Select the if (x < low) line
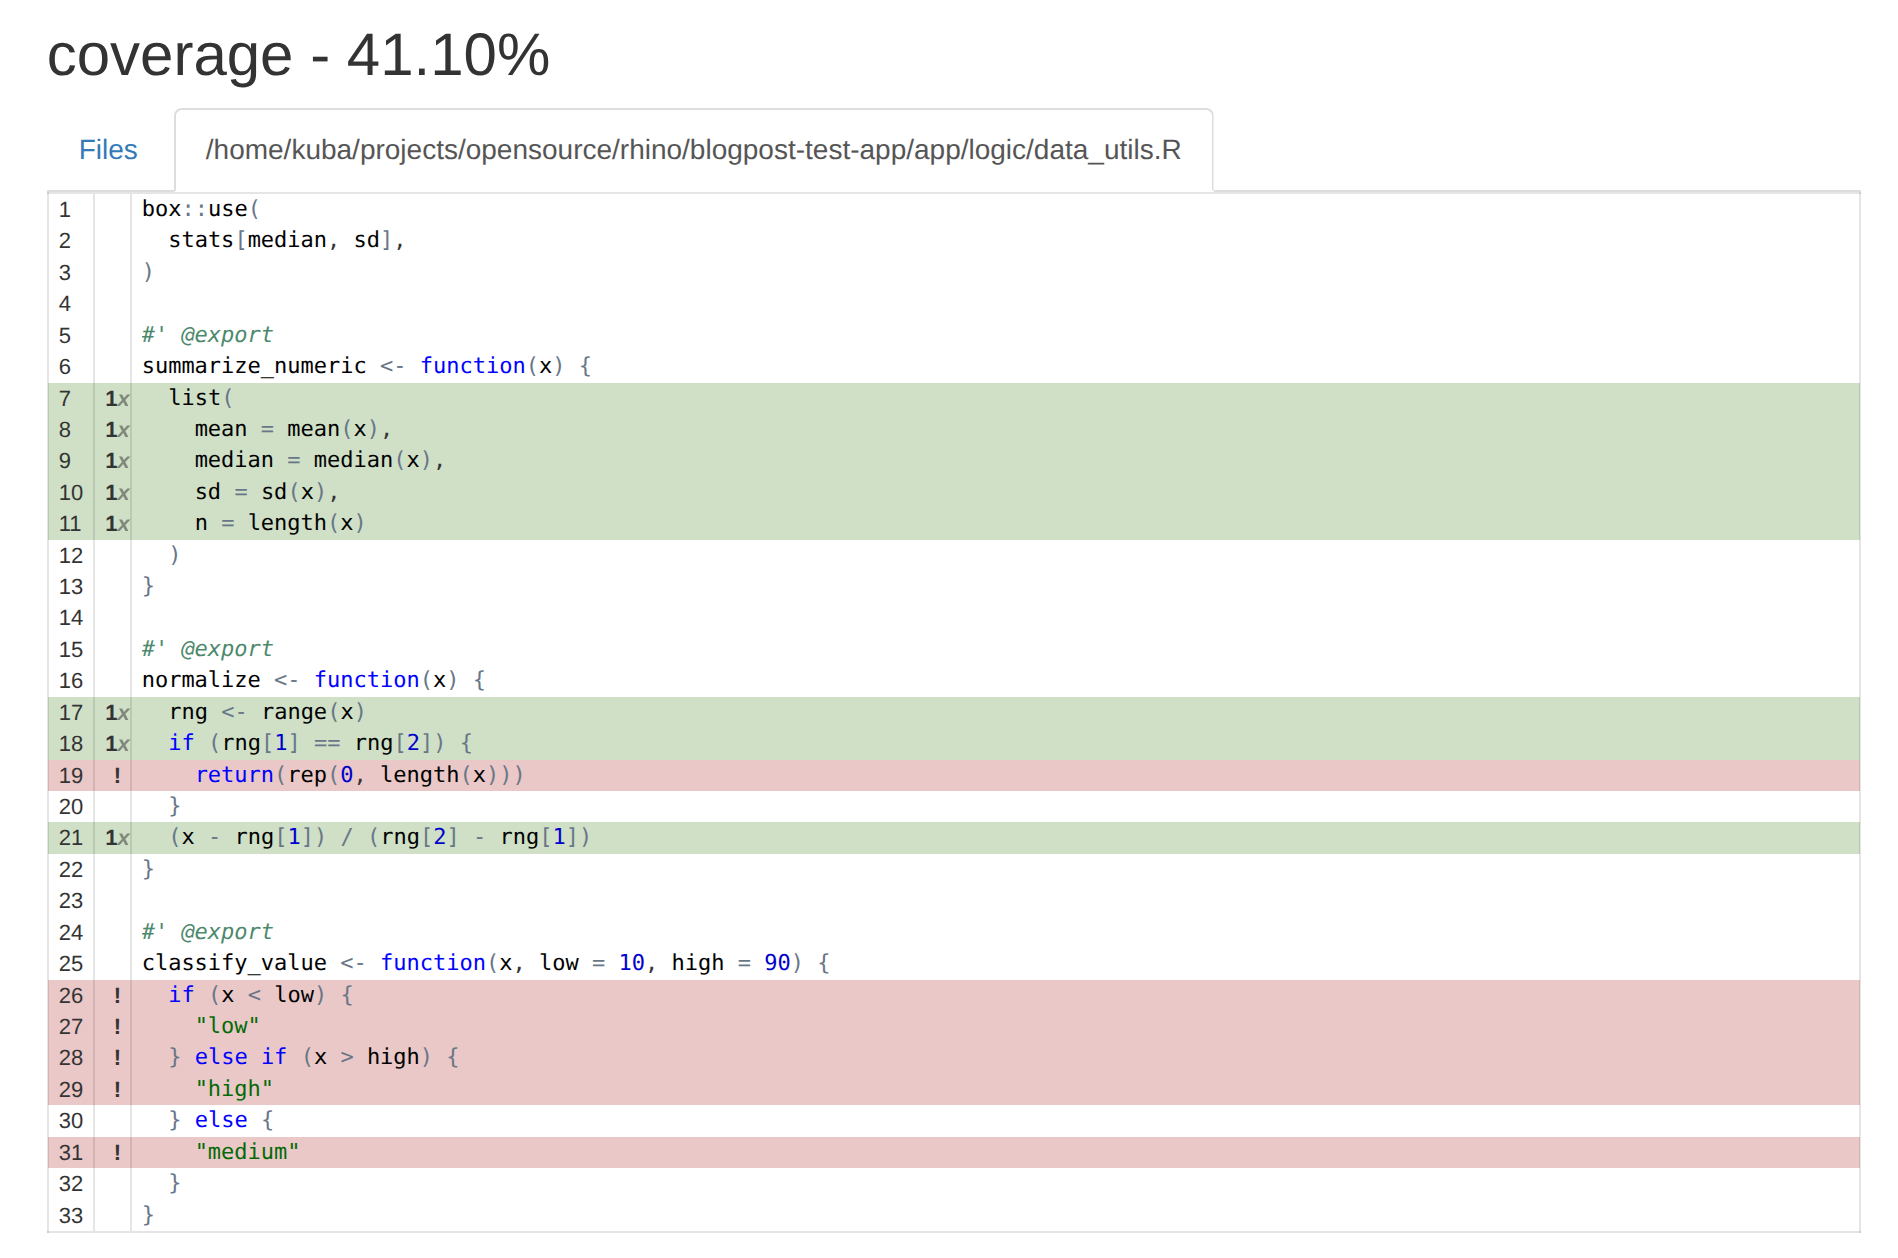 coord(261,995)
